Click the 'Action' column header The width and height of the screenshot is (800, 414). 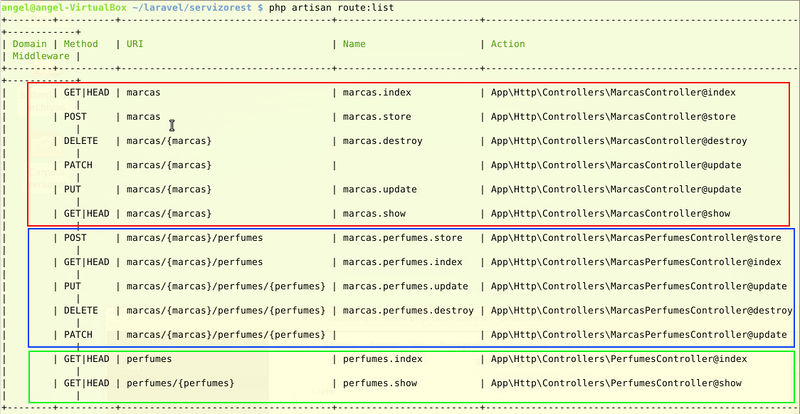tap(508, 44)
